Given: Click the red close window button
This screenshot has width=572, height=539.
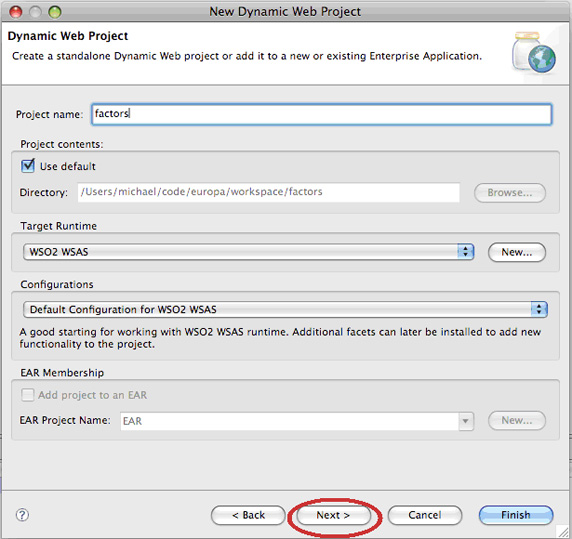Looking at the screenshot, I should click(x=16, y=12).
